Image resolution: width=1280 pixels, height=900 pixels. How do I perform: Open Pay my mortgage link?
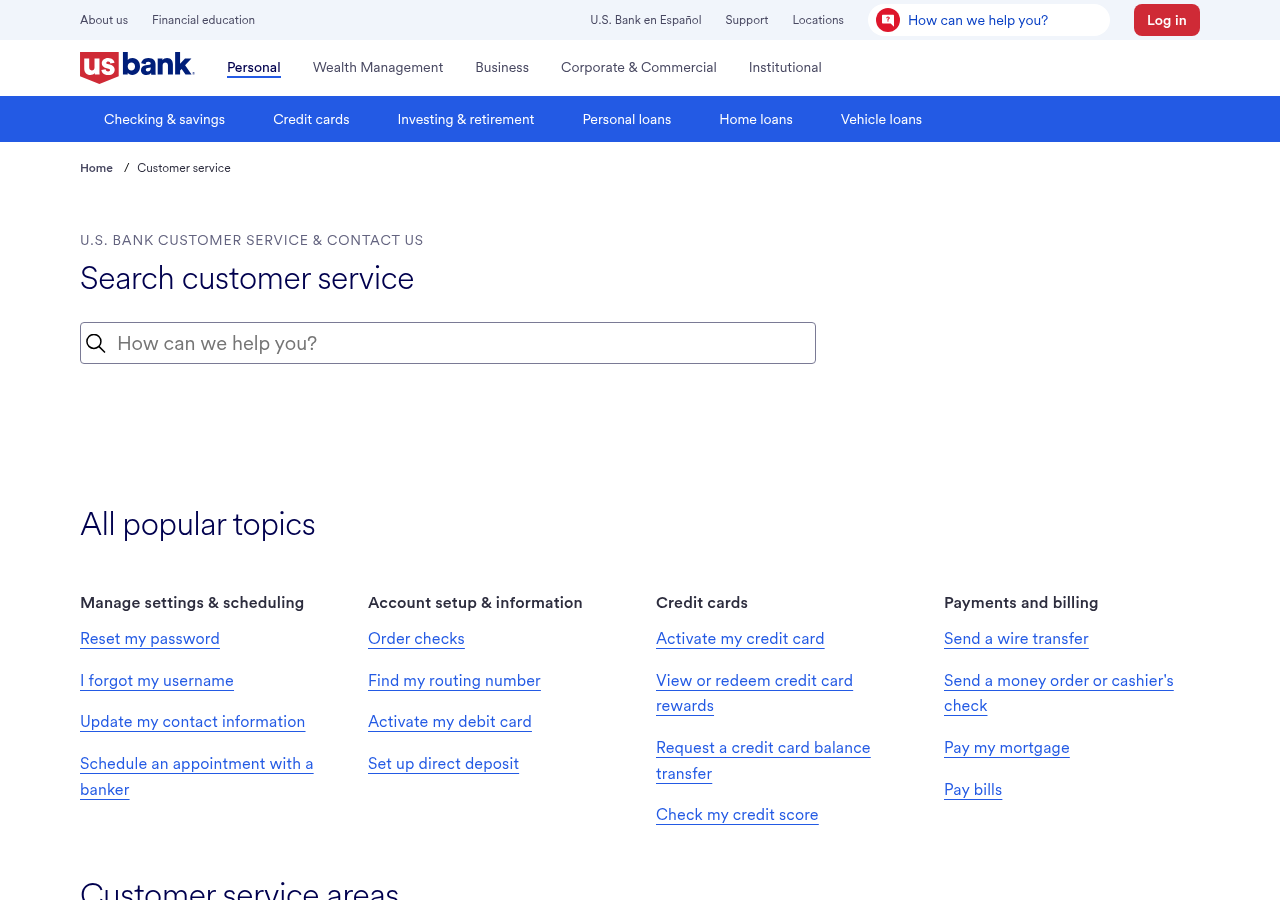(1006, 748)
